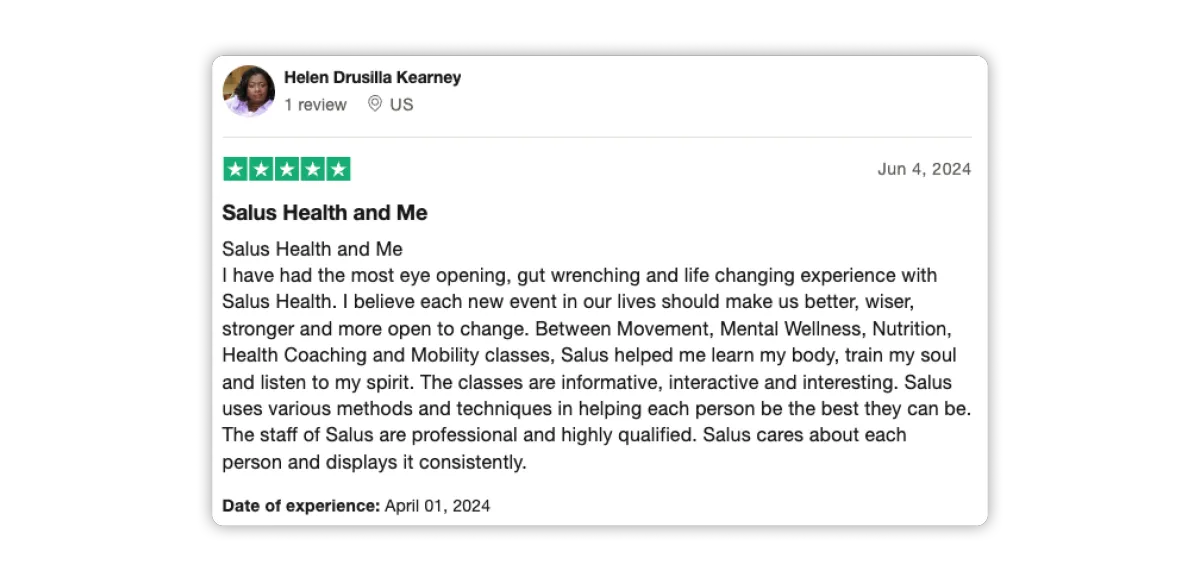Click the location pin icon
This screenshot has width=1200, height=581.
375,104
